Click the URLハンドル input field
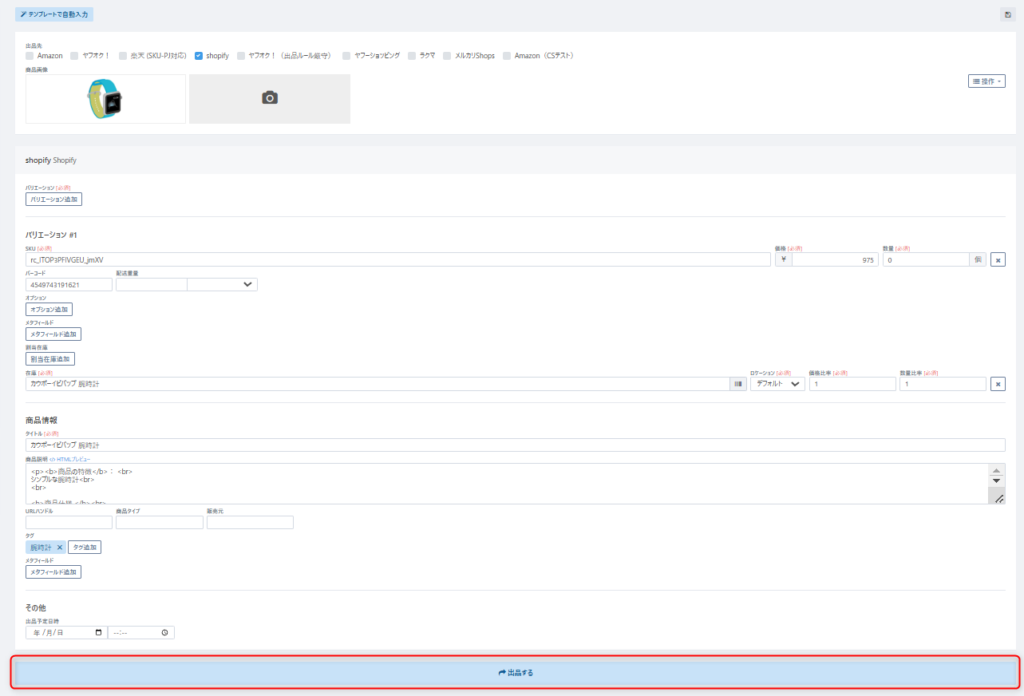Screen dimensions: 1024x696 [69, 522]
